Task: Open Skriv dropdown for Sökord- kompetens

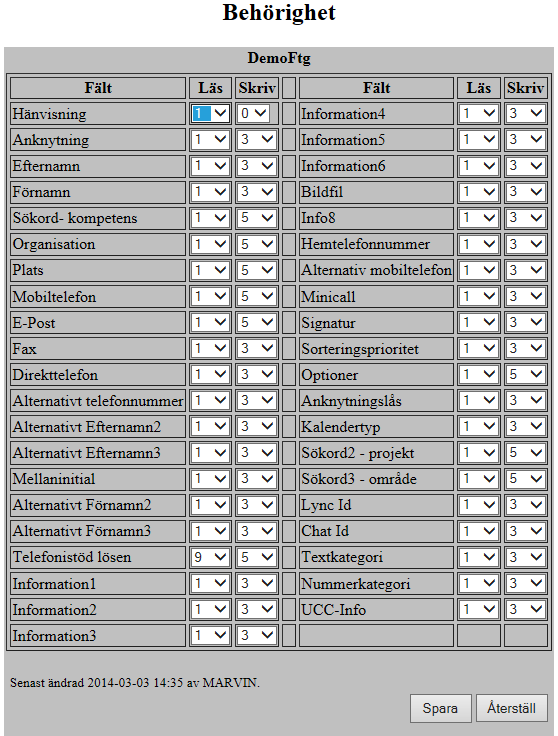Action: click(x=257, y=218)
